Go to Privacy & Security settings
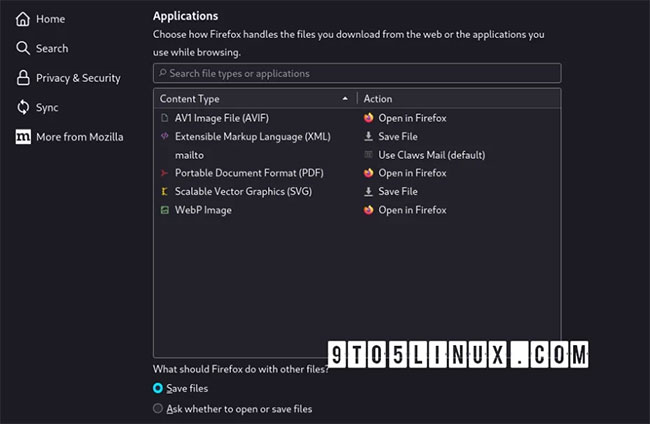Viewport: 650px width, 424px height. 68,78
